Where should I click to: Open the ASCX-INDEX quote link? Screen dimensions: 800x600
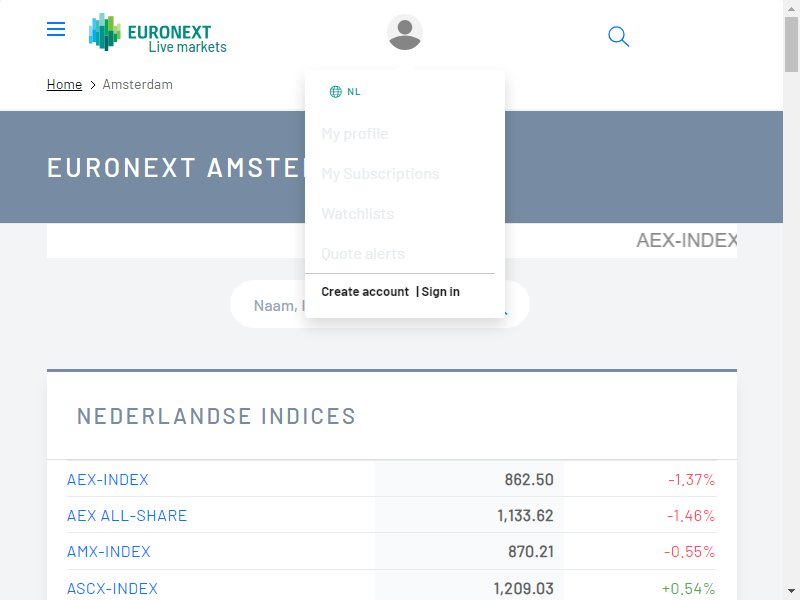coord(112,588)
